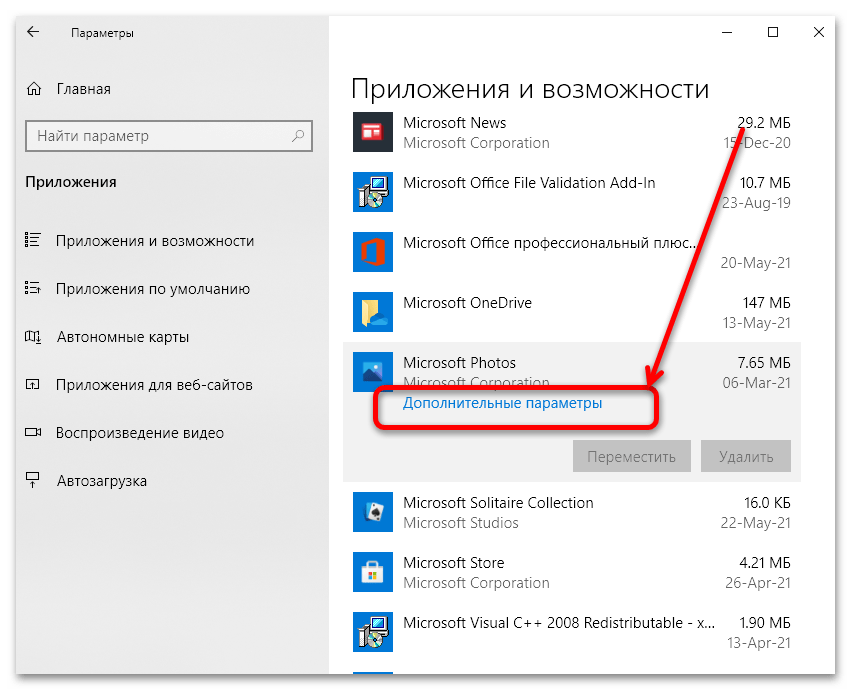Go to Автономные карты section
Viewport: 851px width, 690px height.
point(123,337)
